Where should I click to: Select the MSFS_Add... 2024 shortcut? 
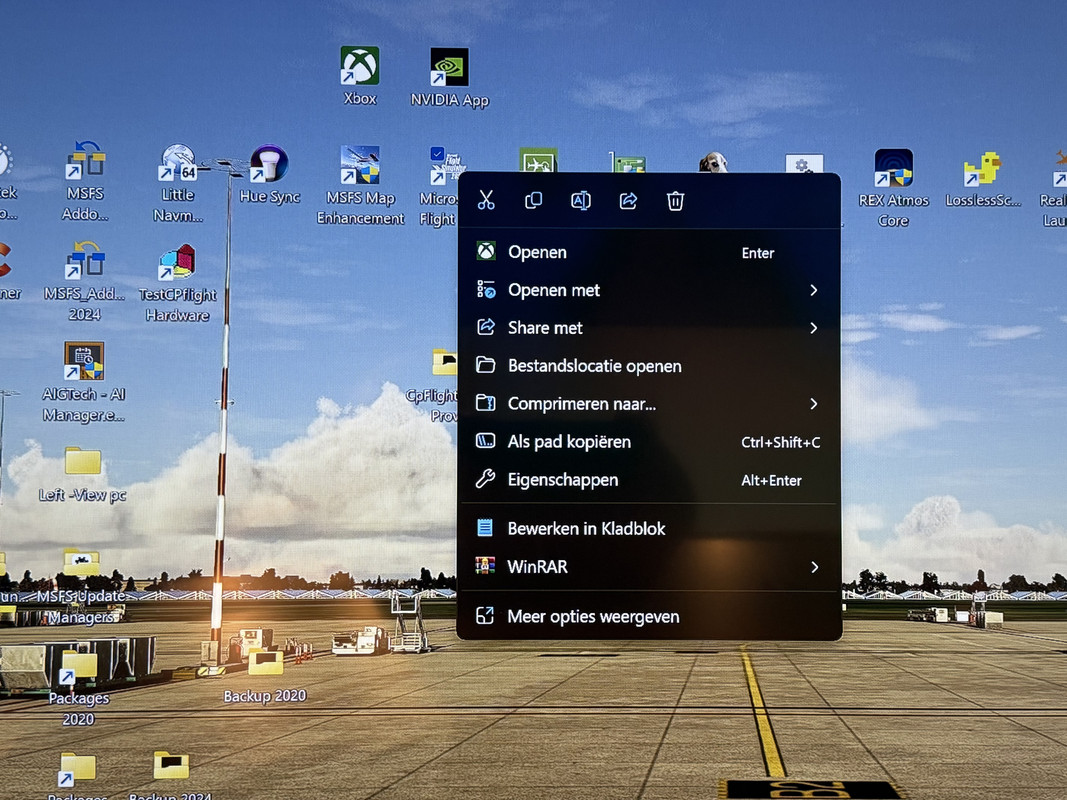[84, 280]
